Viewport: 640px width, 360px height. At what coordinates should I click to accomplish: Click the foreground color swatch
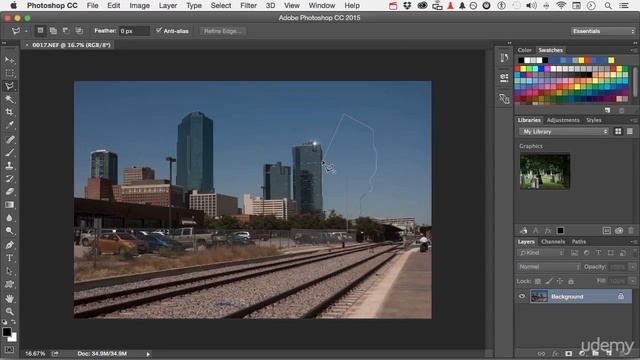[x=7, y=332]
